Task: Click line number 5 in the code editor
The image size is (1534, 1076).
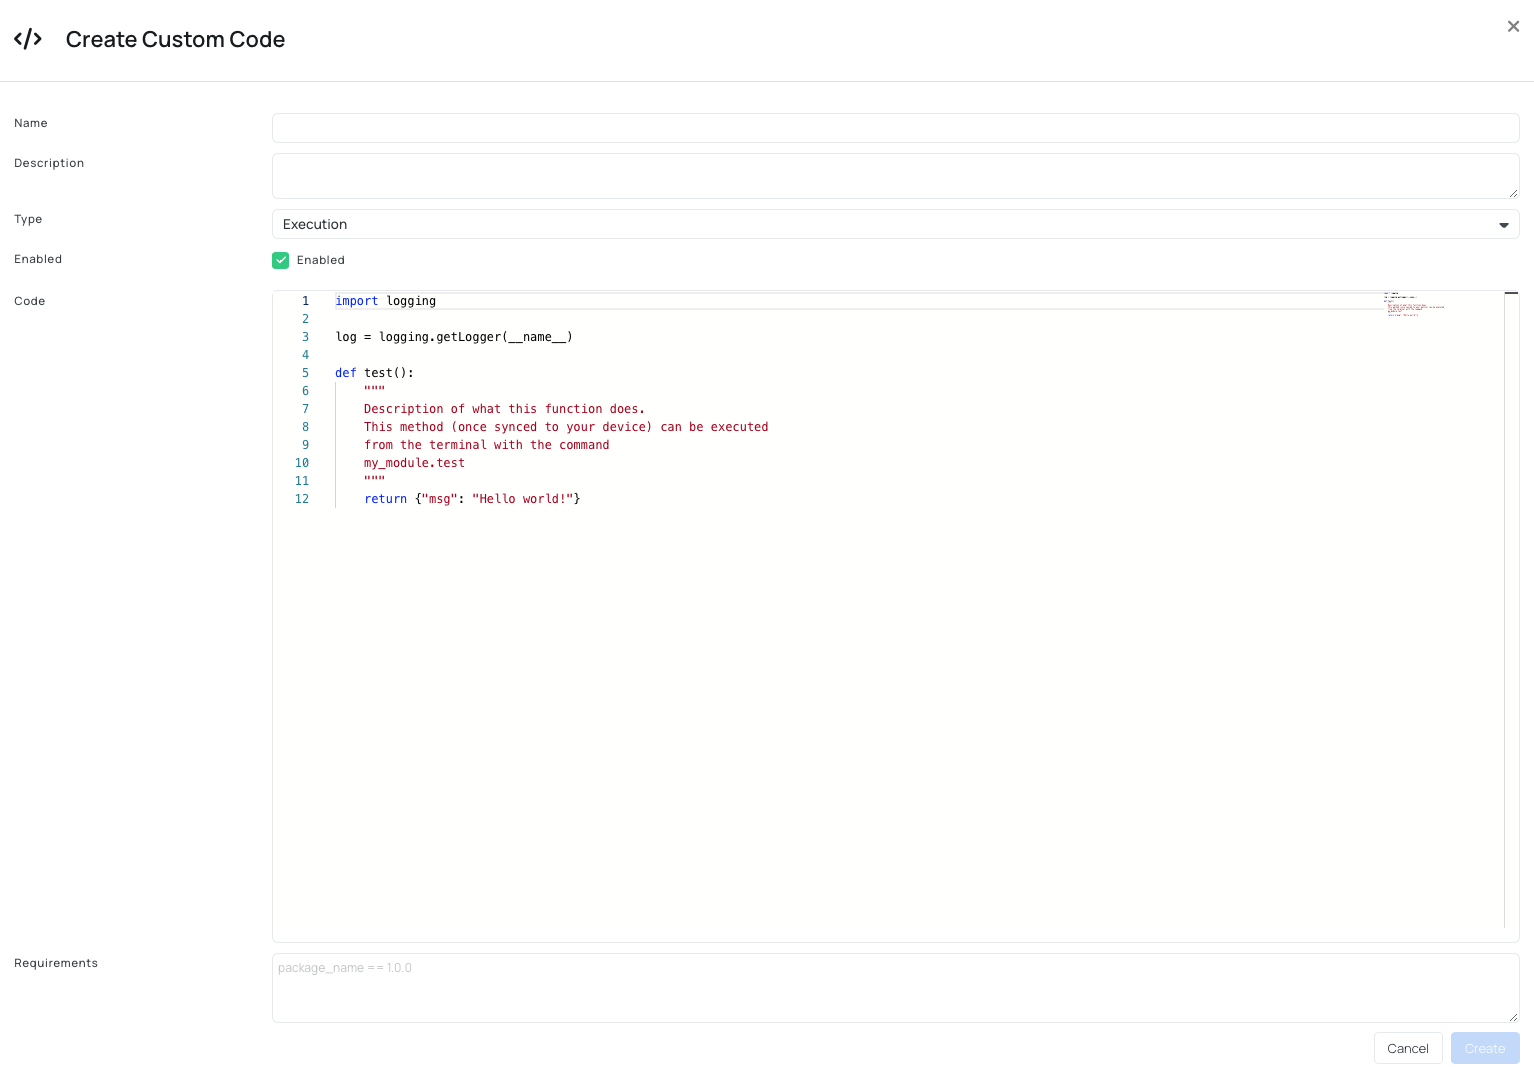Action: coord(305,372)
